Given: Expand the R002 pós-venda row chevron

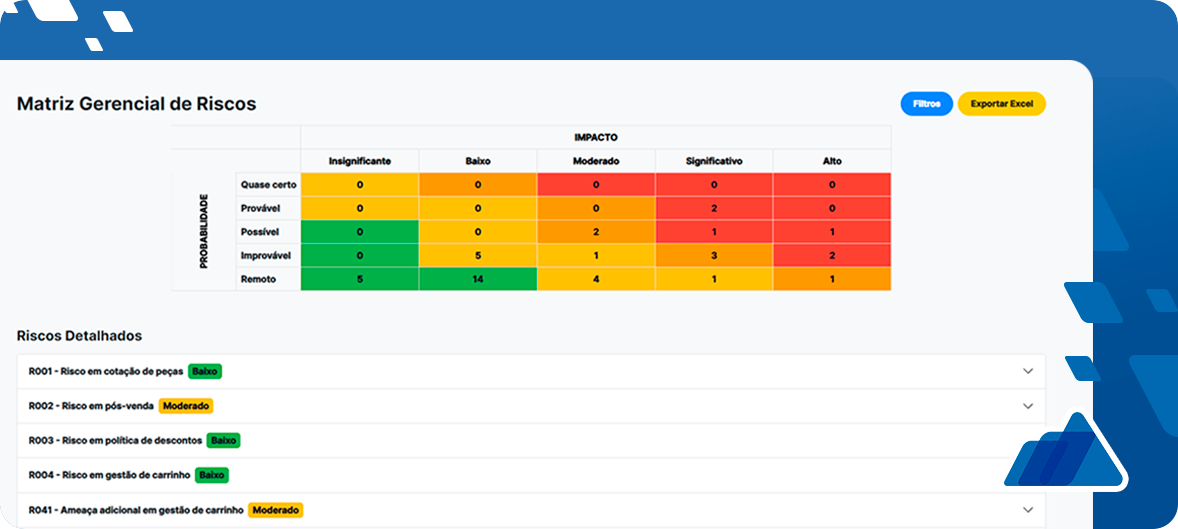Looking at the screenshot, I should point(1027,406).
